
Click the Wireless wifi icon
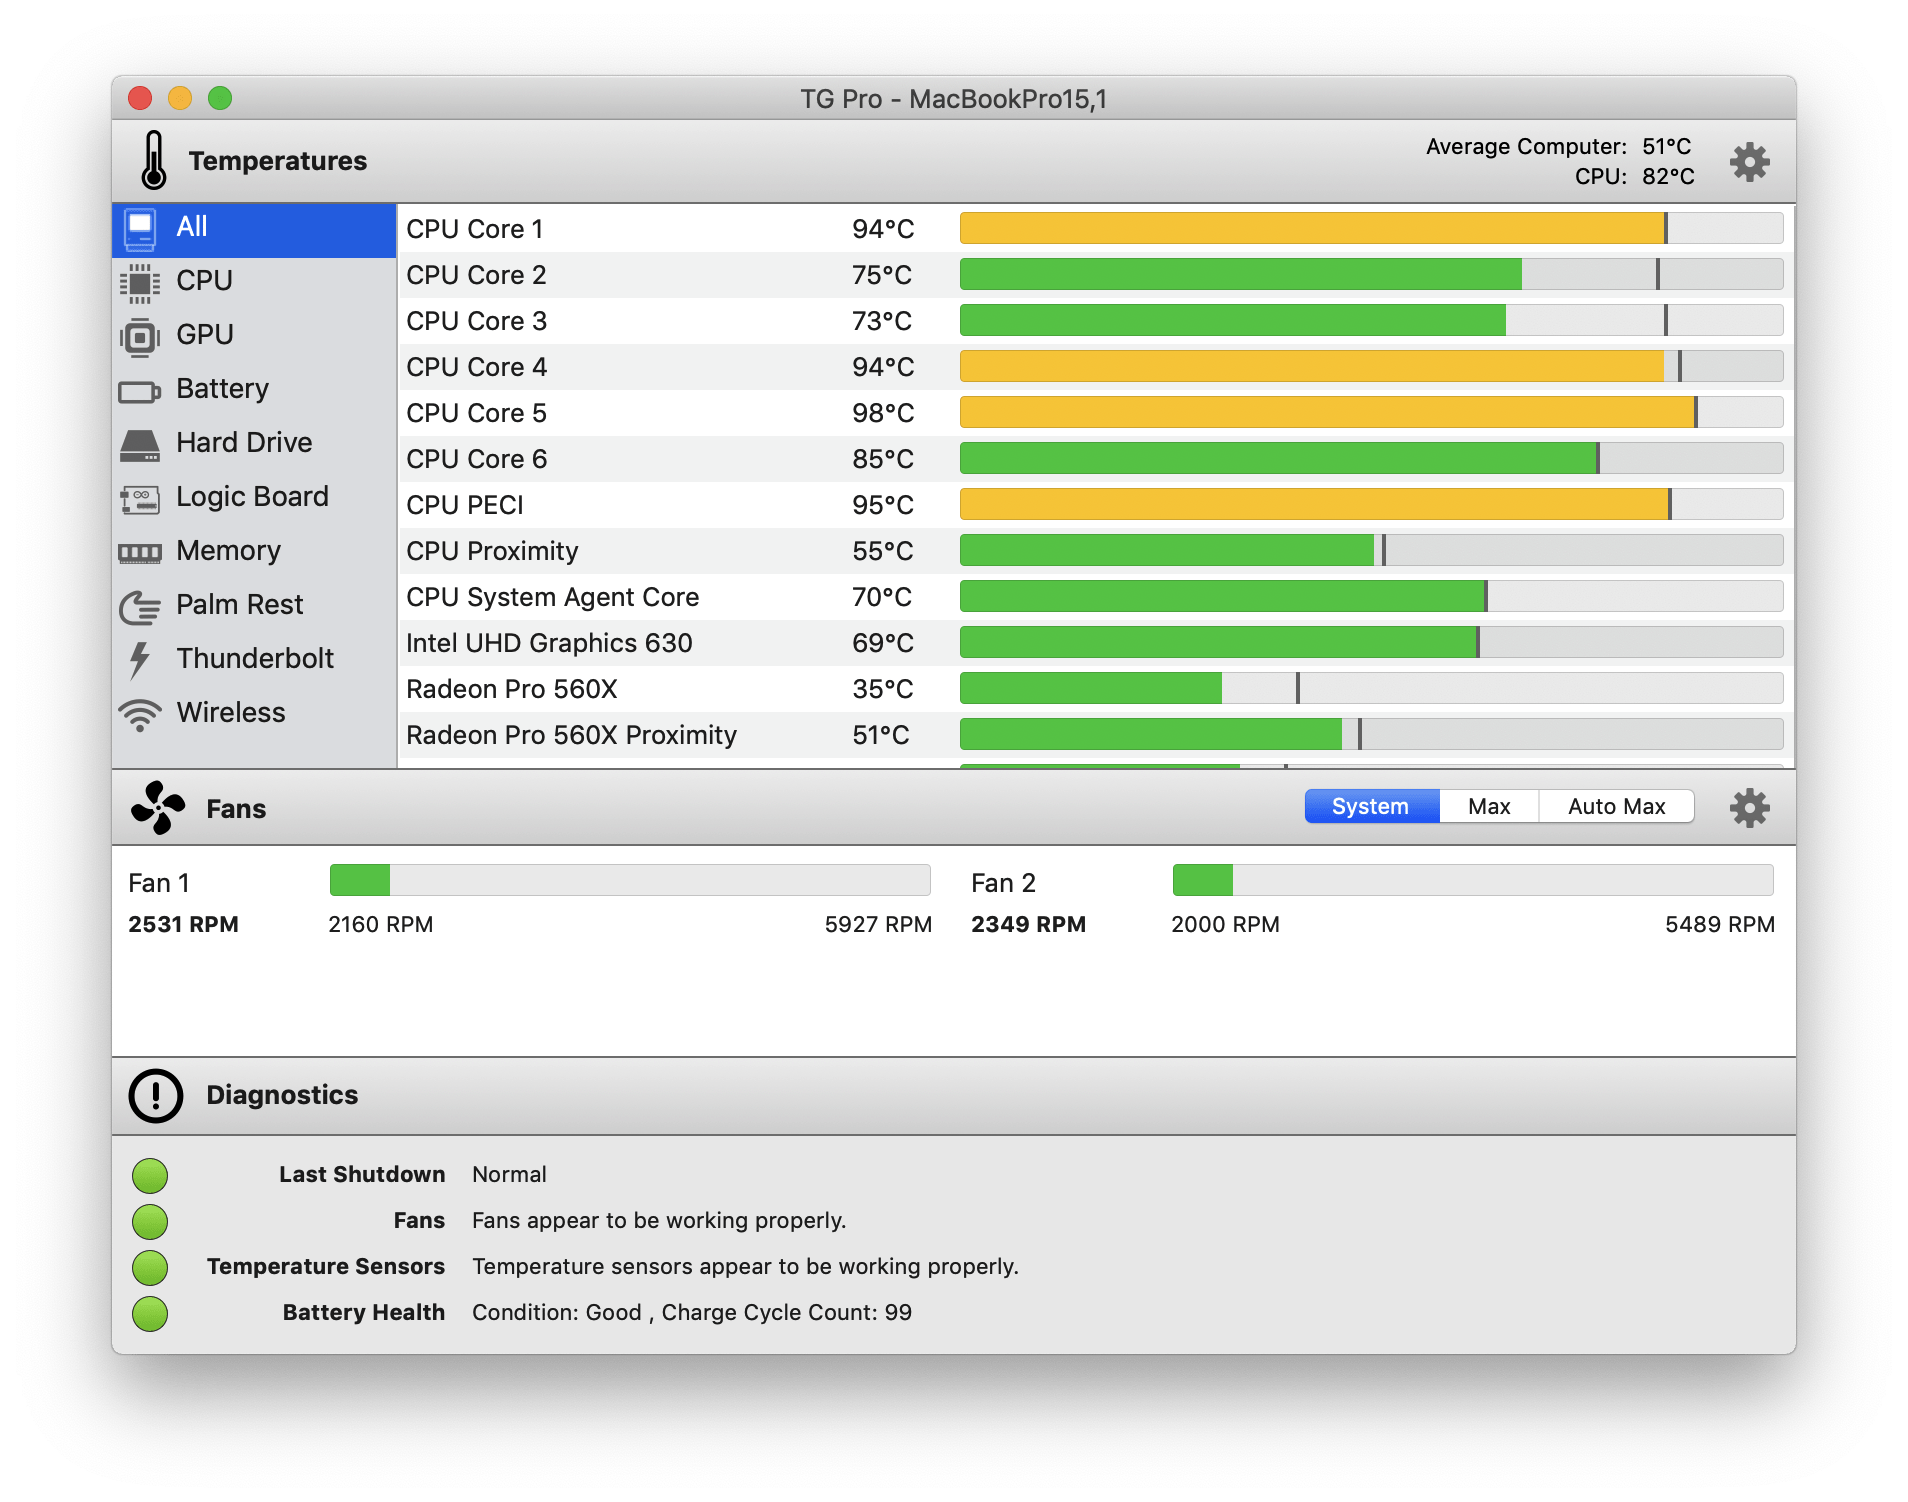pyautogui.click(x=140, y=713)
